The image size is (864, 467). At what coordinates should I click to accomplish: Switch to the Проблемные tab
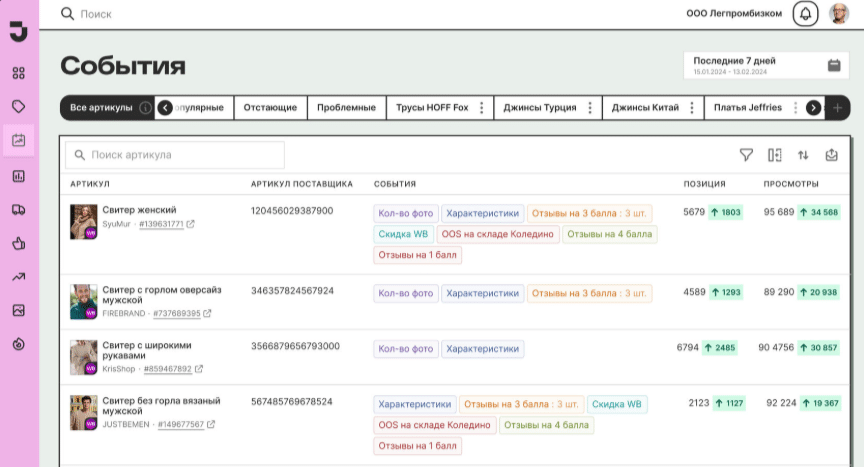(x=347, y=108)
